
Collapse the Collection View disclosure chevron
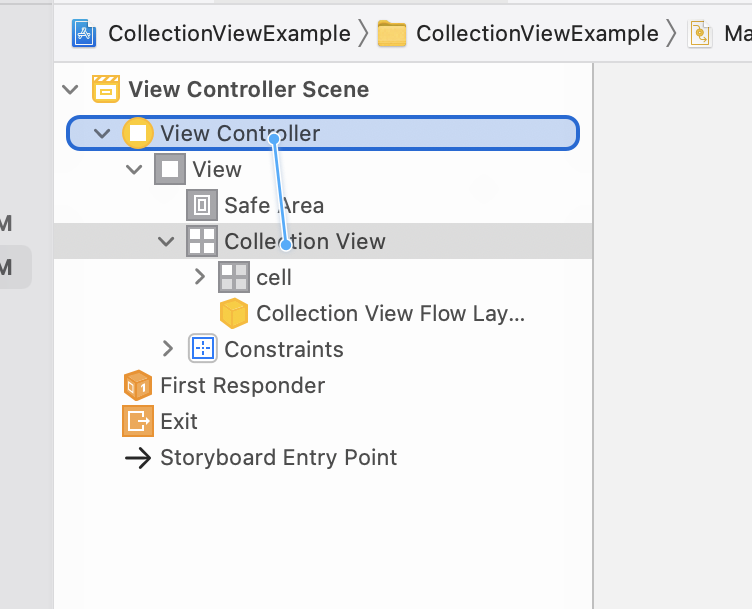pyautogui.click(x=166, y=241)
